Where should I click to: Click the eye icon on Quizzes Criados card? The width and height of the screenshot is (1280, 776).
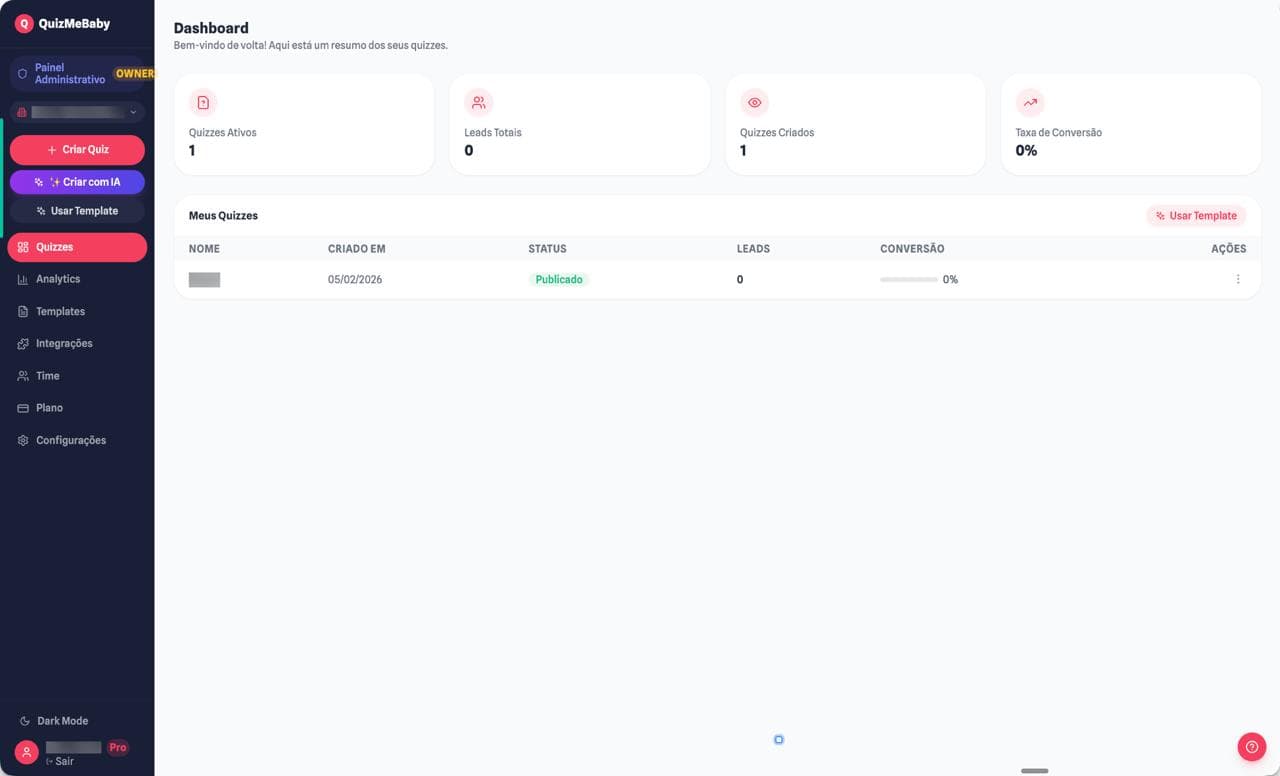click(754, 102)
